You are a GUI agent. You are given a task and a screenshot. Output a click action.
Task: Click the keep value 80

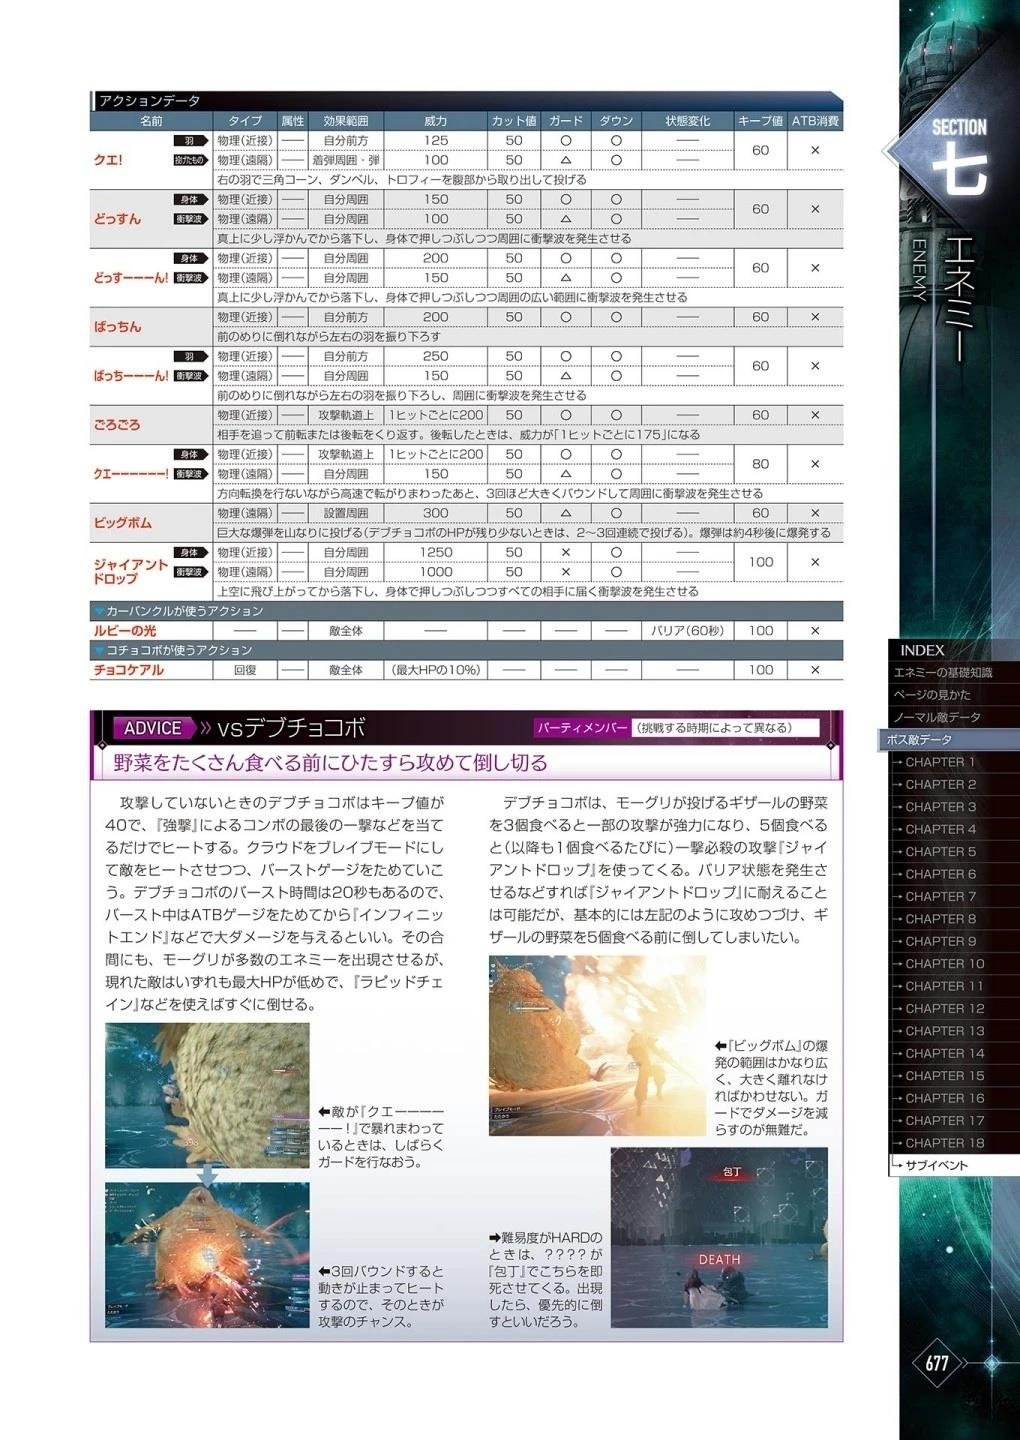[x=760, y=464]
